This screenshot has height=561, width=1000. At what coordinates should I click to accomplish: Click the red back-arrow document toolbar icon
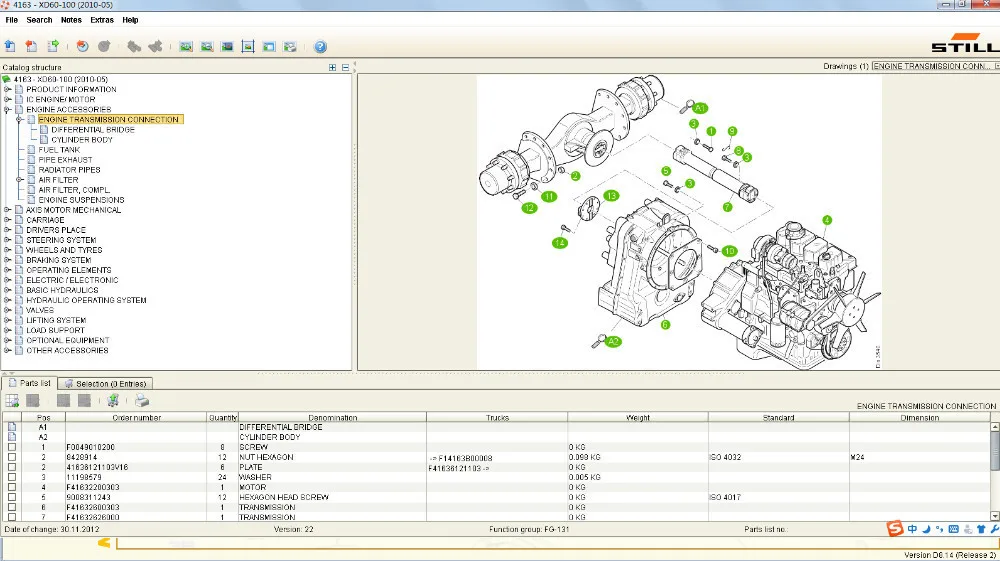(31, 46)
